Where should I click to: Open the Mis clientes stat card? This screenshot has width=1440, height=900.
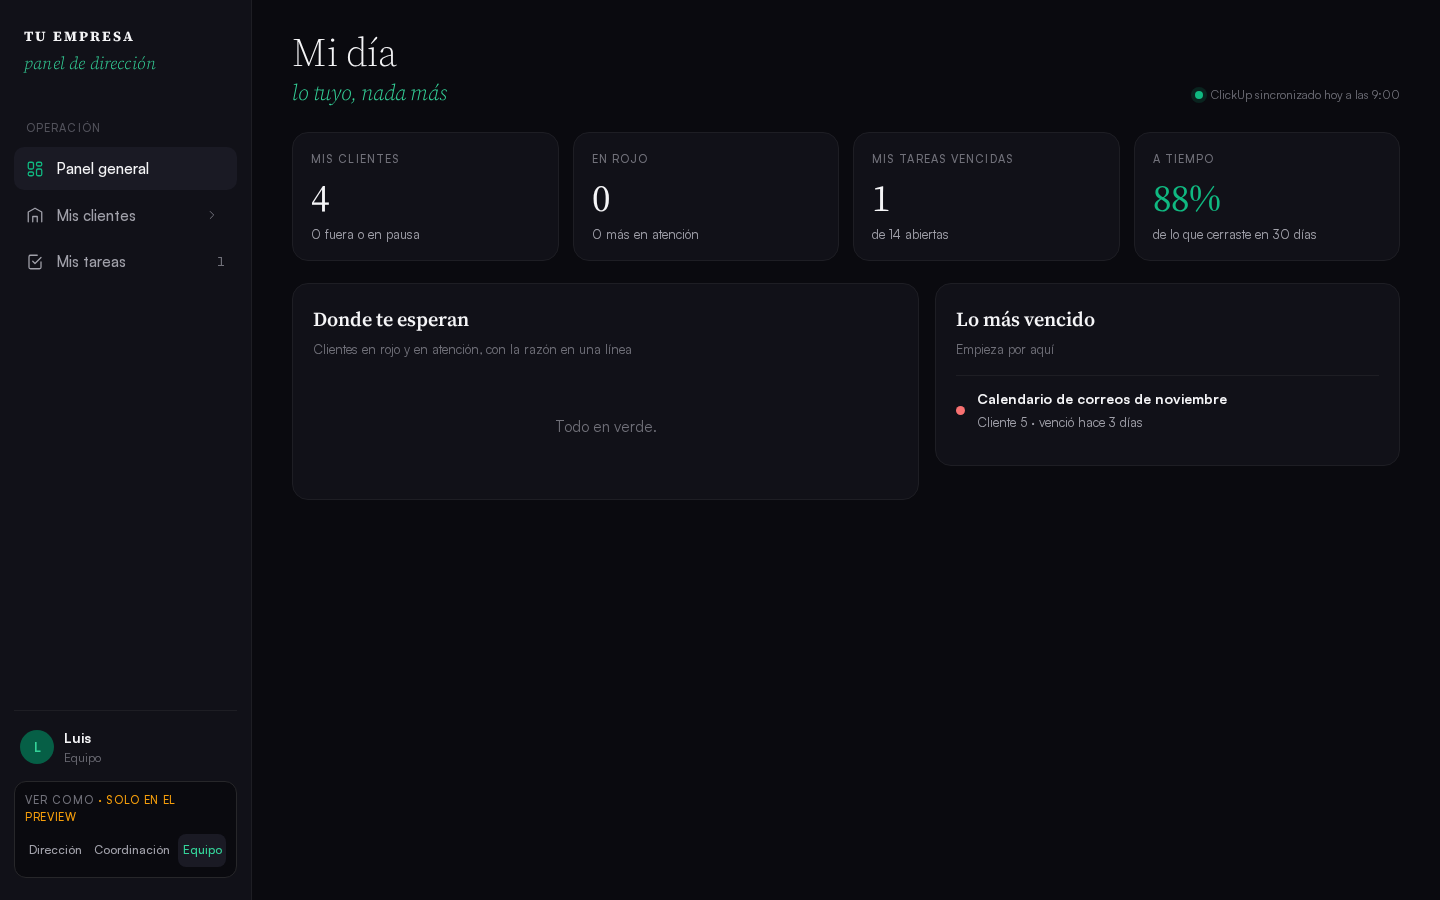(425, 197)
